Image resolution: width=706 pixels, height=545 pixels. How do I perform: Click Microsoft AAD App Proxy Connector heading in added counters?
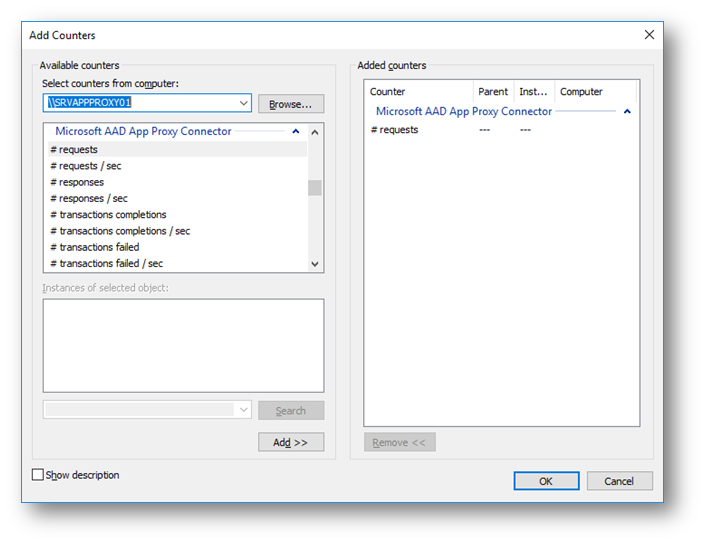pyautogui.click(x=464, y=111)
